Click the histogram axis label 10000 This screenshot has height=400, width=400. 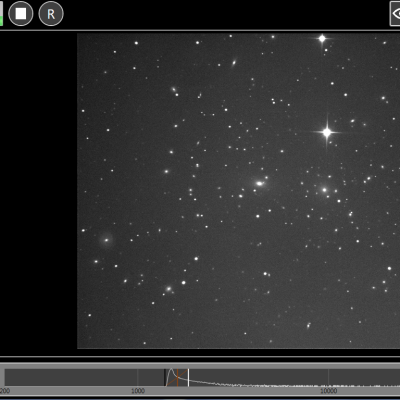coord(329,391)
